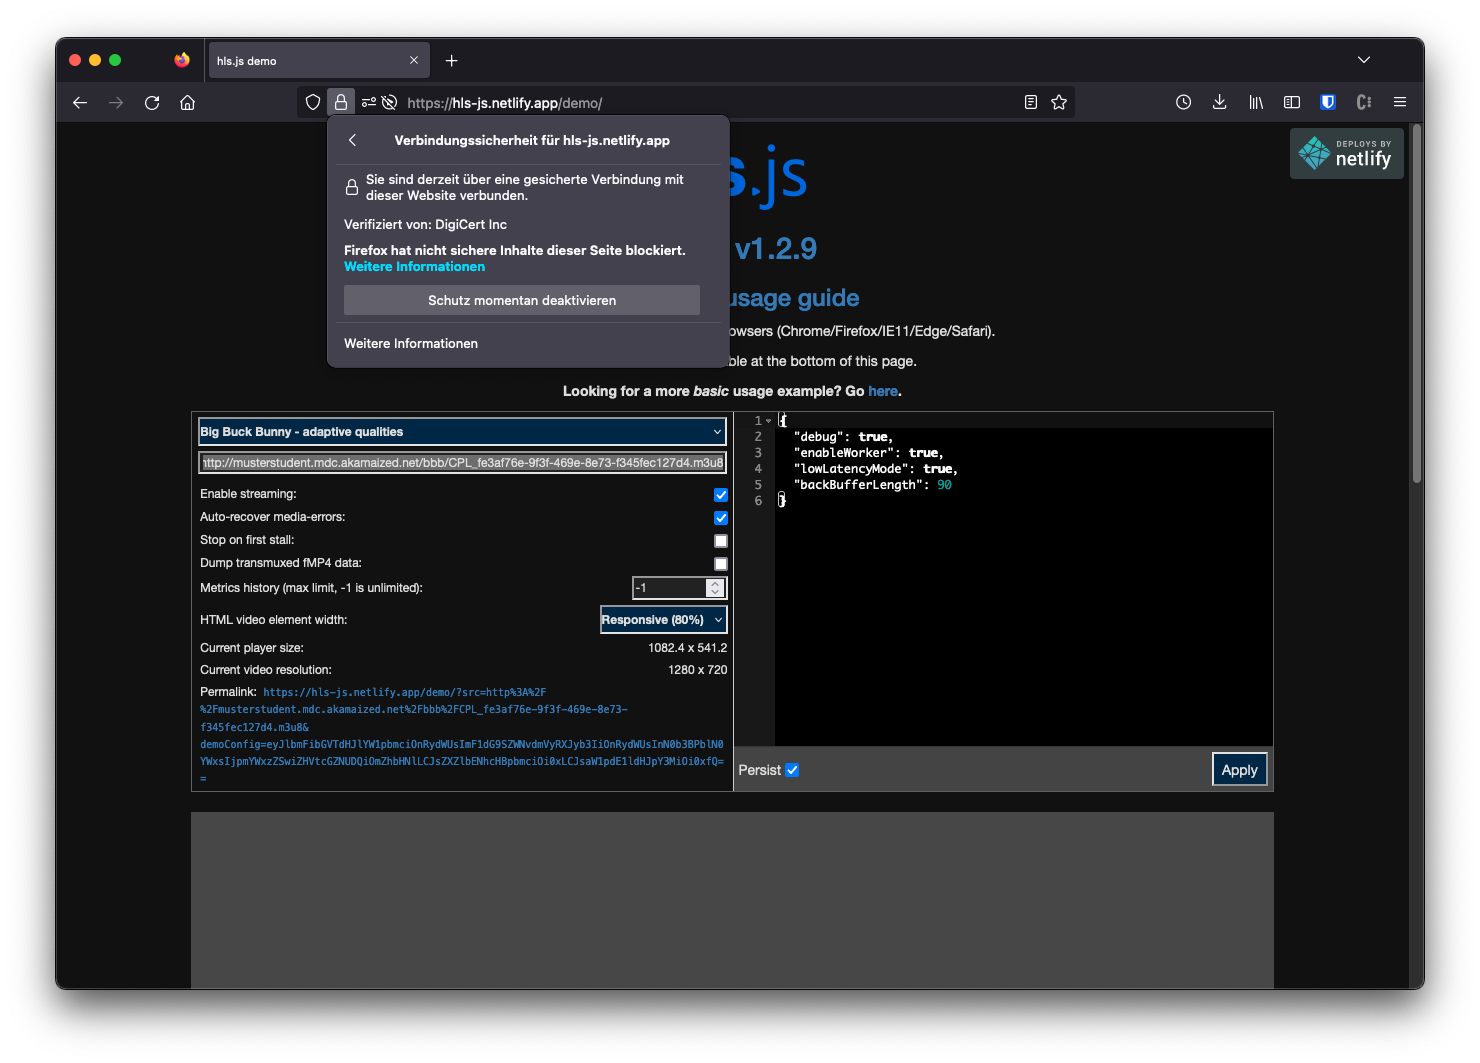Increment the metrics history stepper

click(715, 583)
